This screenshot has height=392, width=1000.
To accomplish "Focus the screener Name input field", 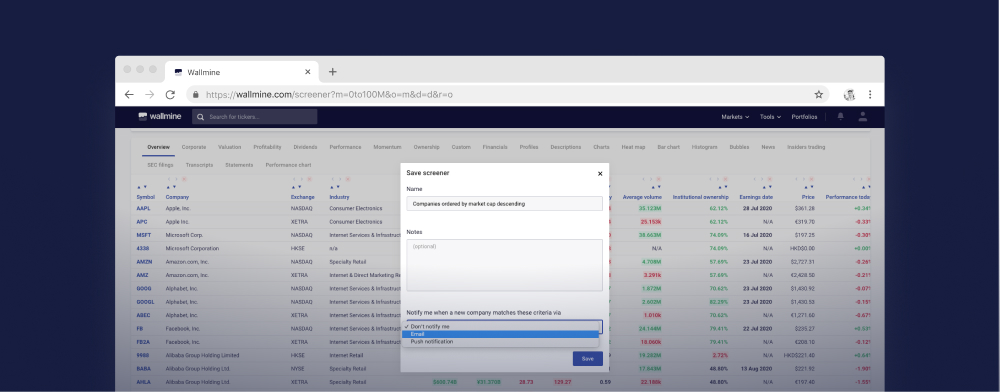I will pyautogui.click(x=504, y=204).
